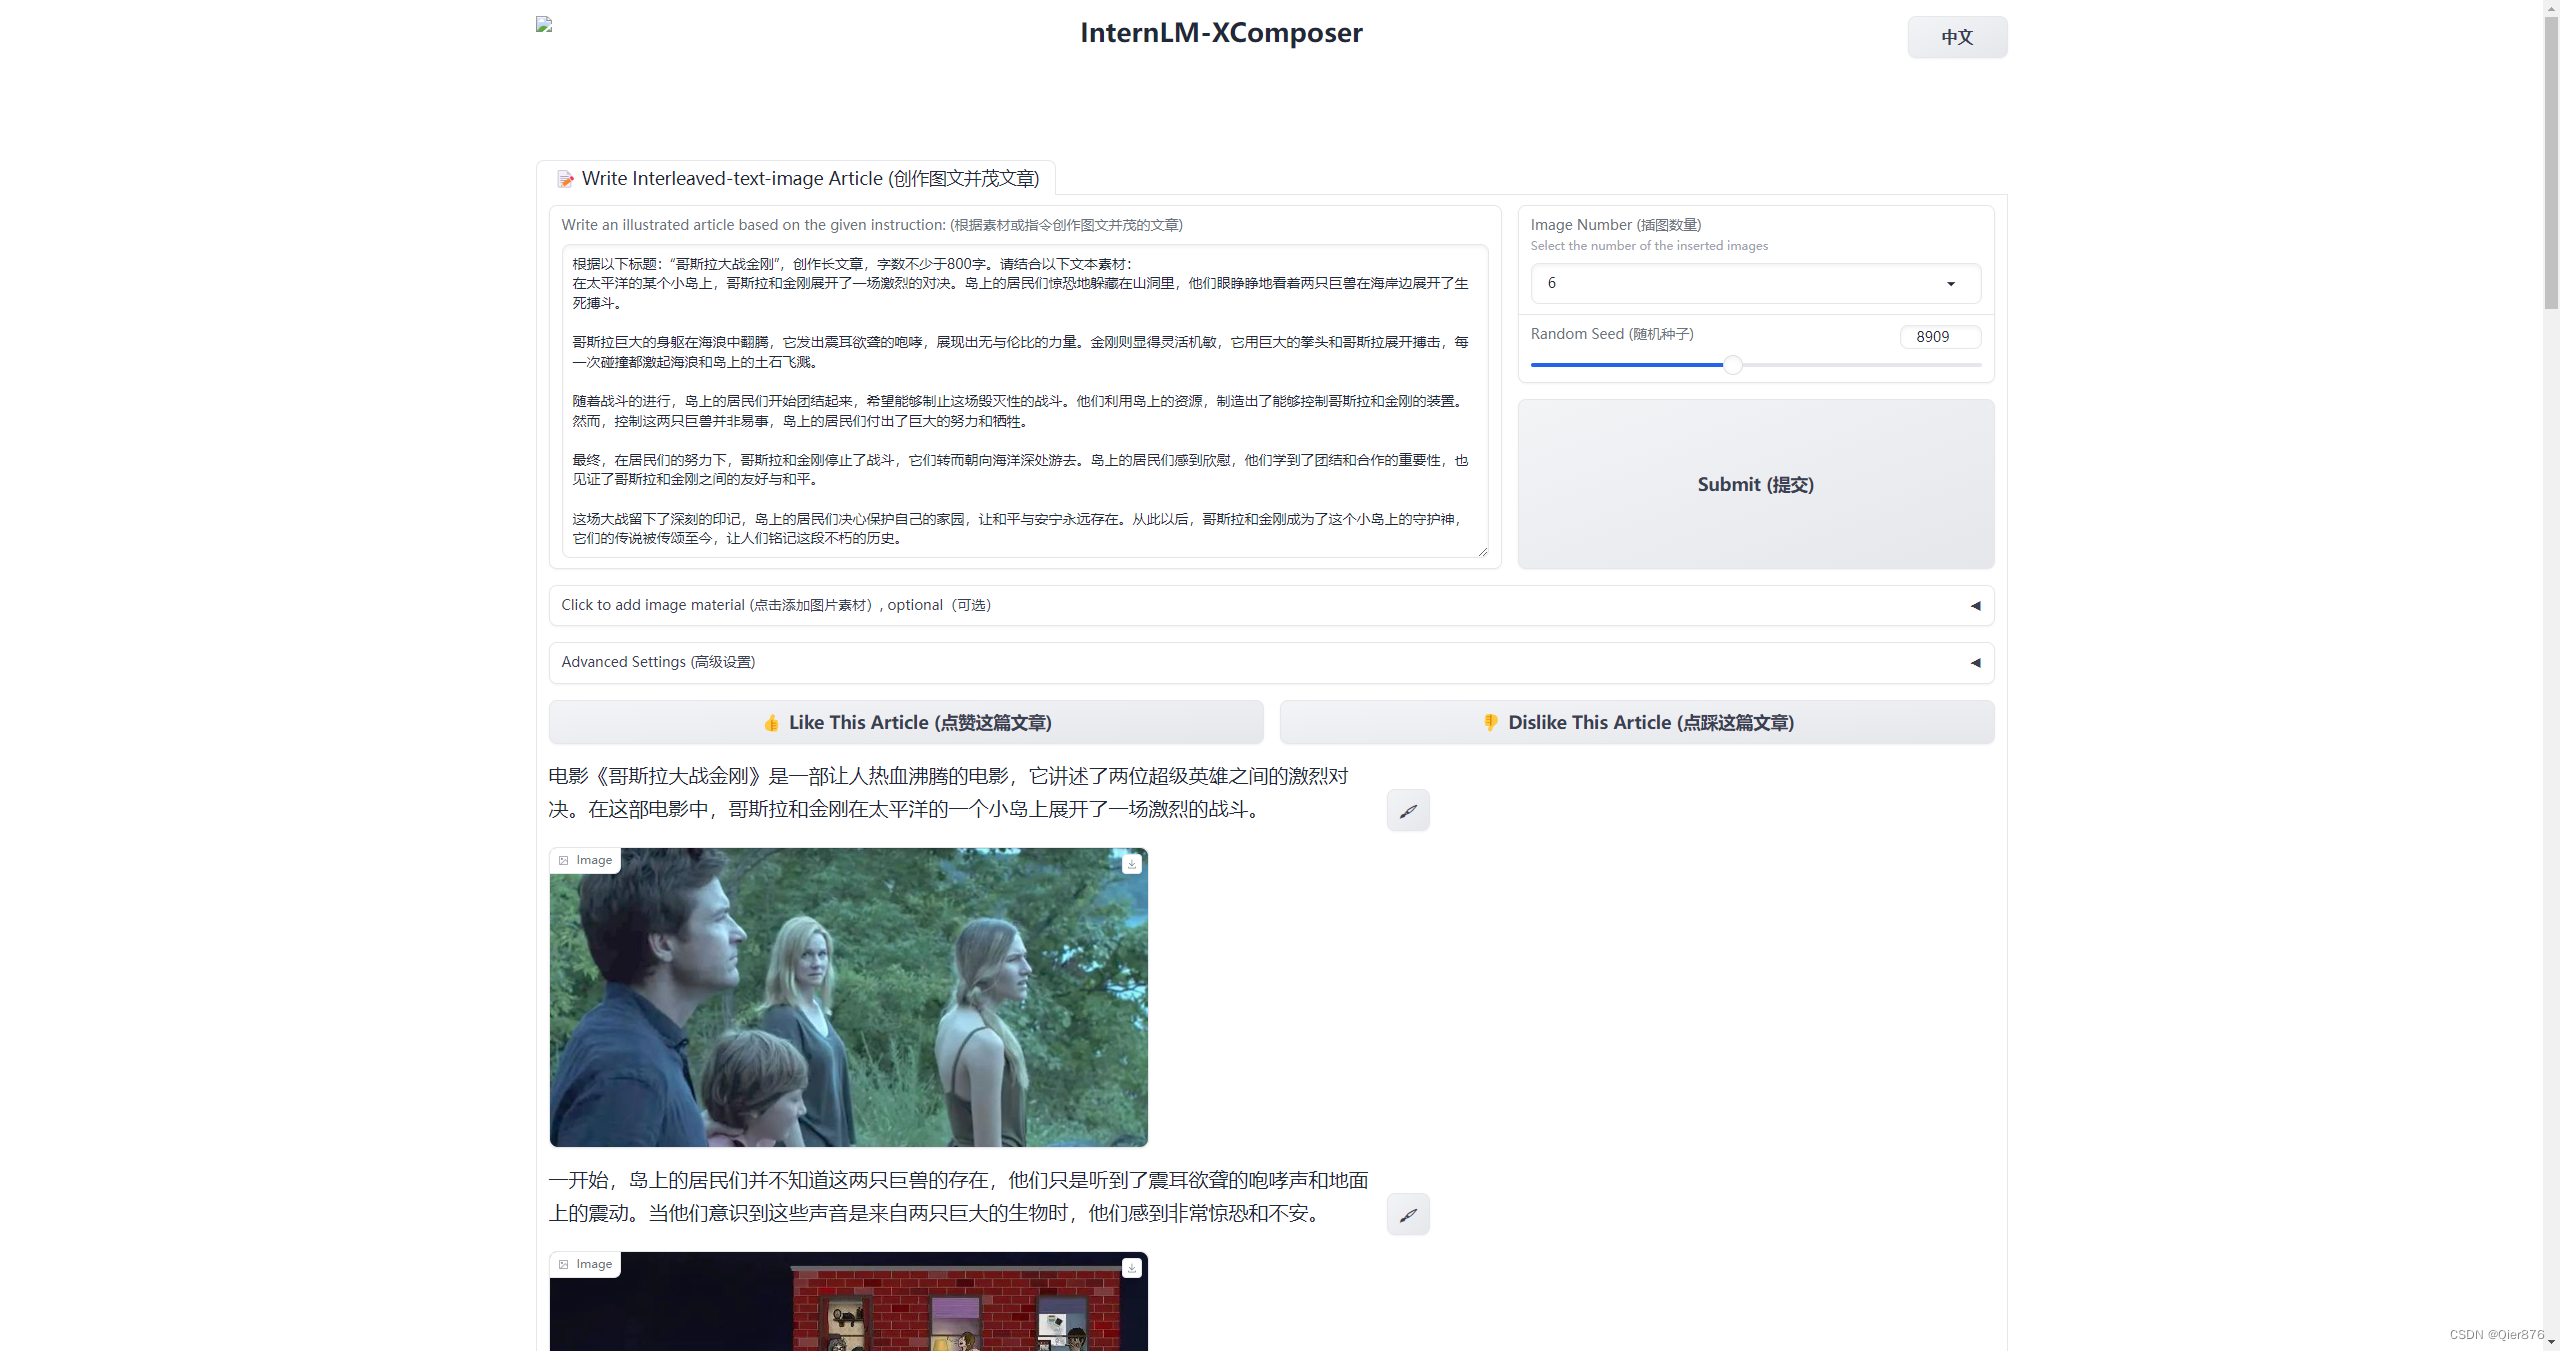Download the first generated image

[1131, 863]
